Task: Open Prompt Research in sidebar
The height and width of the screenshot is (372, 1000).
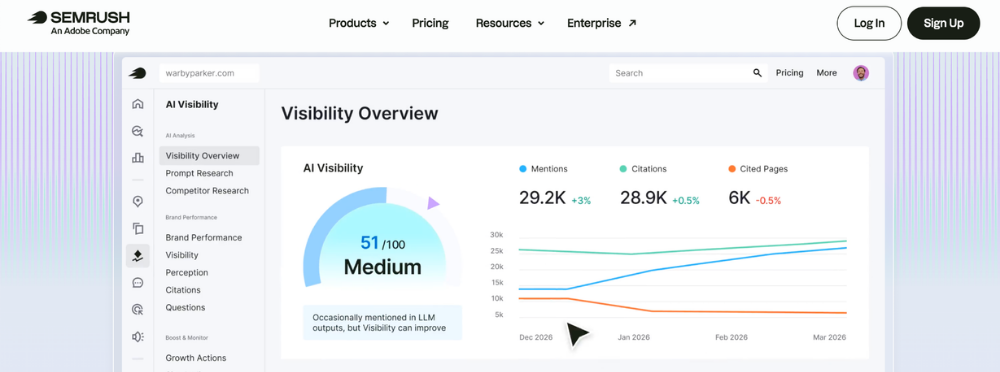Action: [x=200, y=173]
